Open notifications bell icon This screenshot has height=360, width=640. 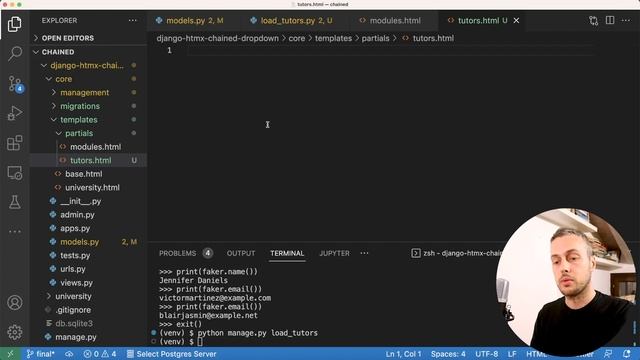[x=627, y=354]
